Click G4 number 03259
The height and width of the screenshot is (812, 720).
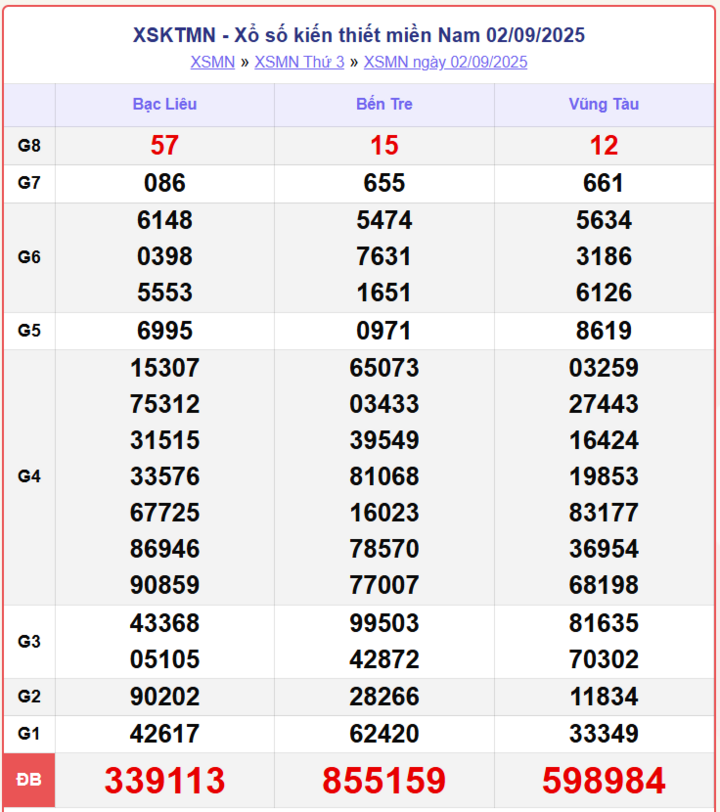click(x=604, y=368)
